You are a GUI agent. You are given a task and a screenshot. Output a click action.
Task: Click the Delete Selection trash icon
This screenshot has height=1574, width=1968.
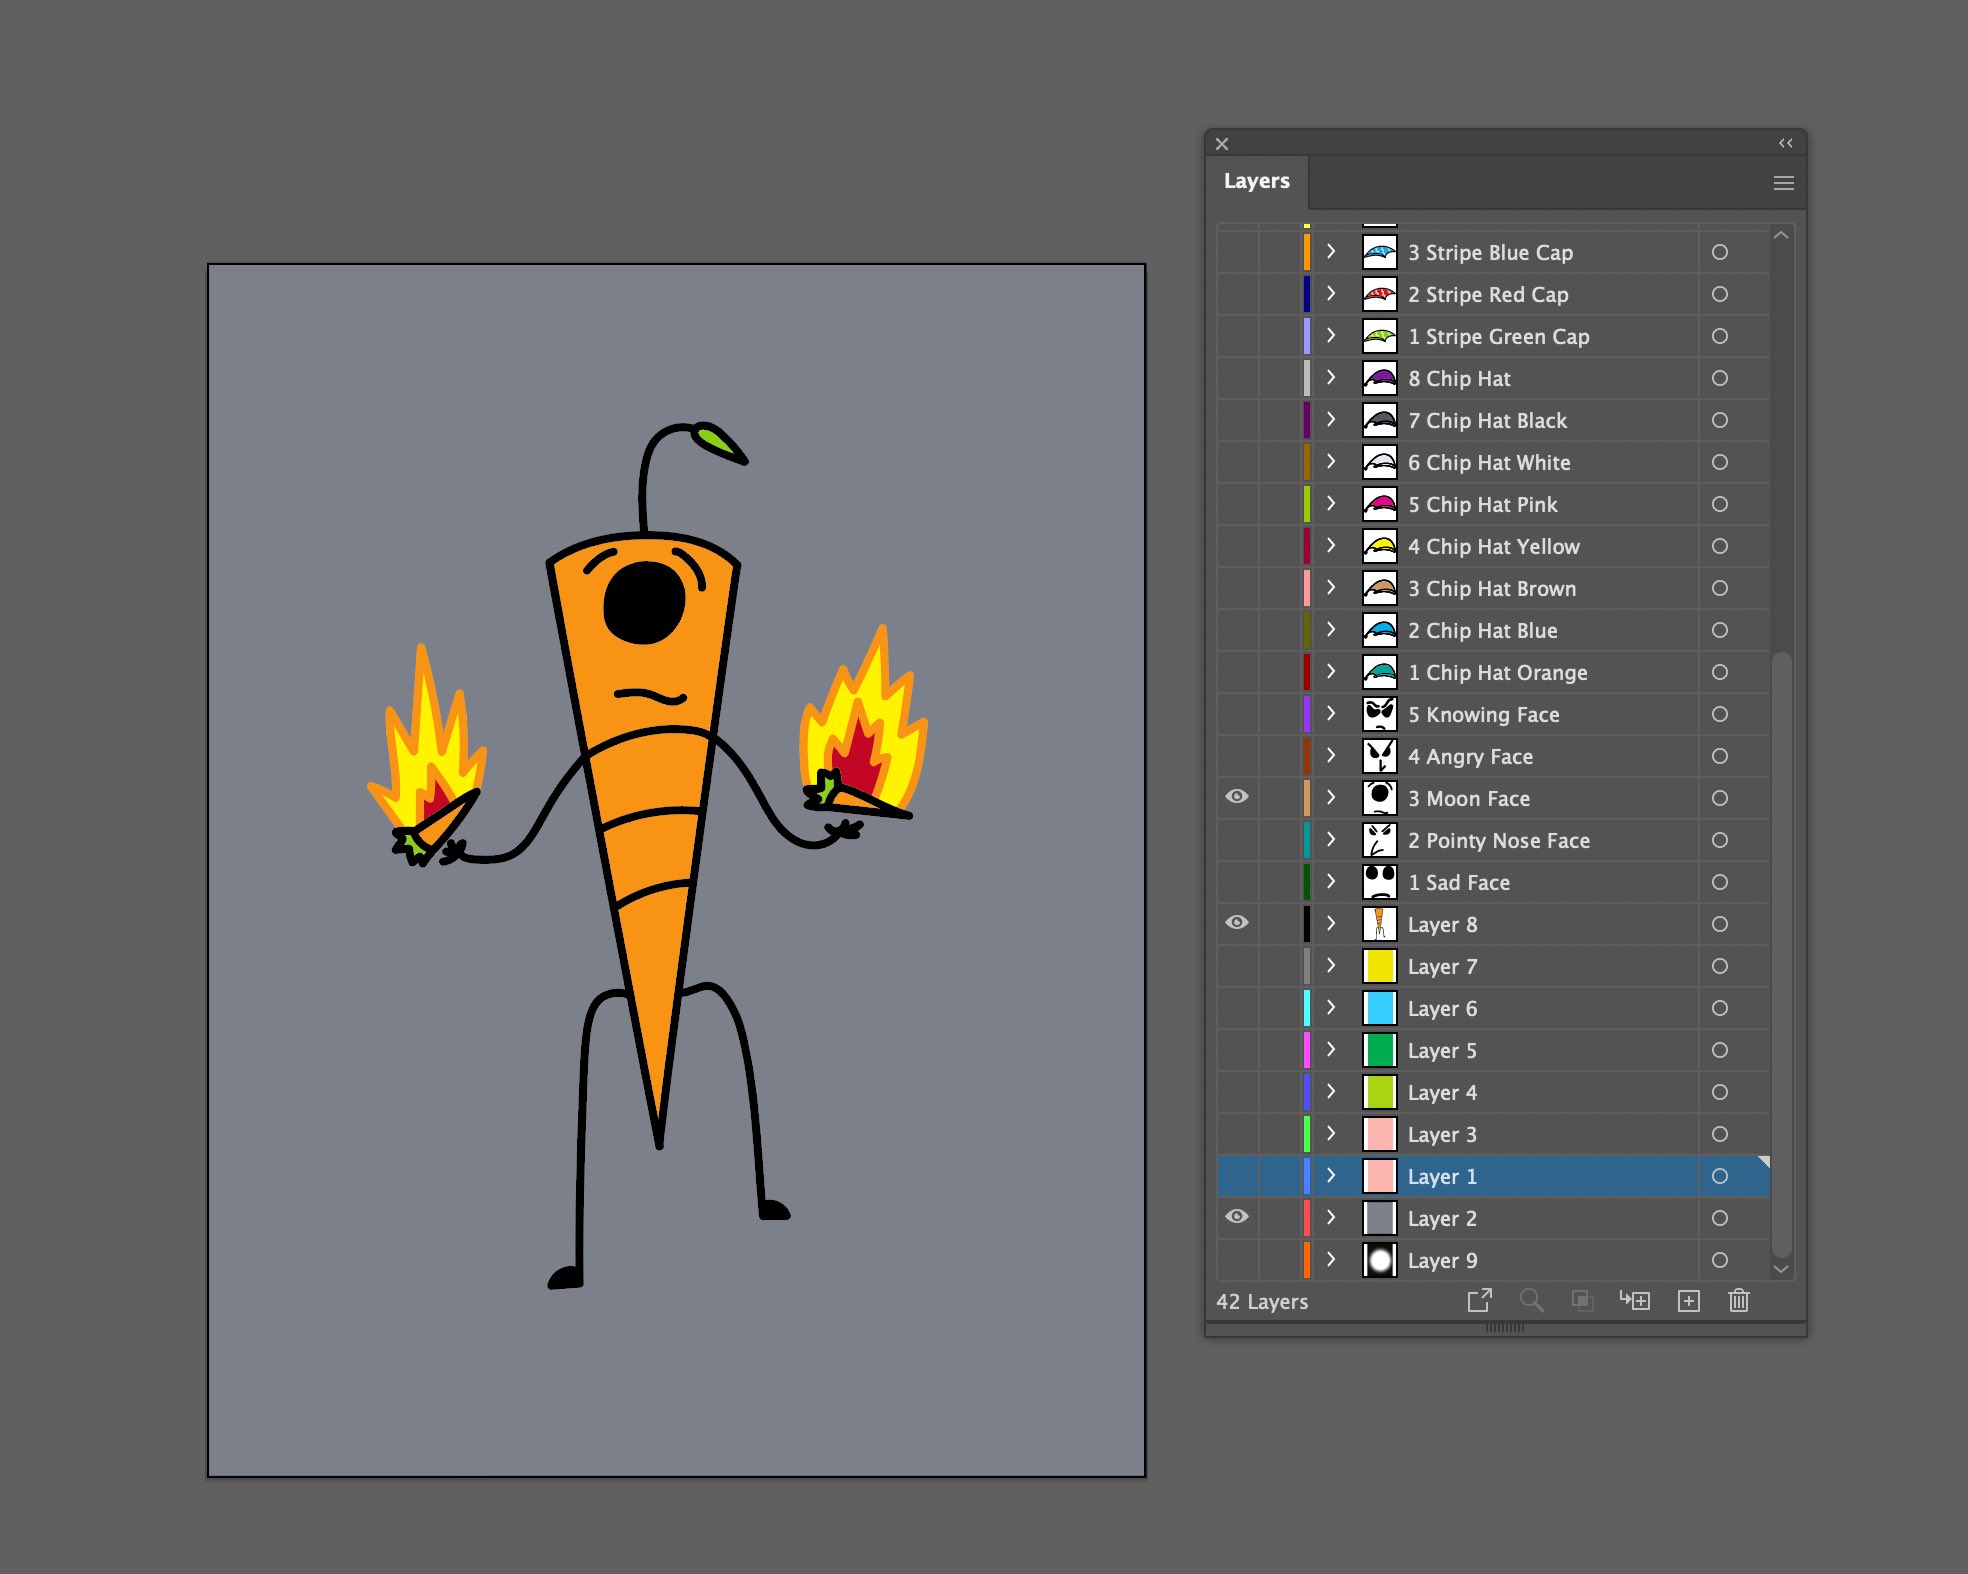(1739, 1300)
